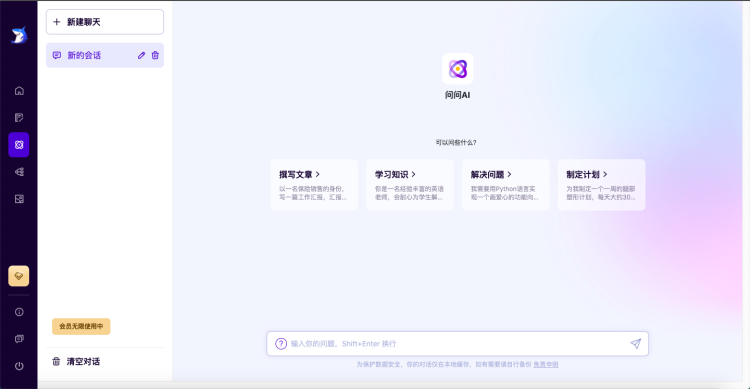The height and width of the screenshot is (389, 750).
Task: Open the 制定计划 suggestion card
Action: click(601, 185)
